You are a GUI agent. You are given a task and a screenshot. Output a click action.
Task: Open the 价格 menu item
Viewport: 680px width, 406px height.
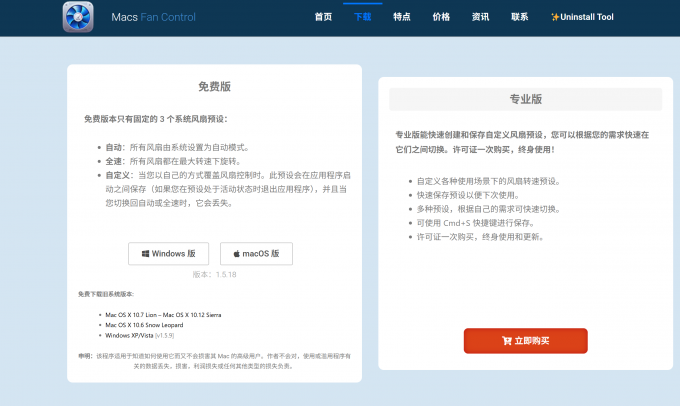(441, 17)
